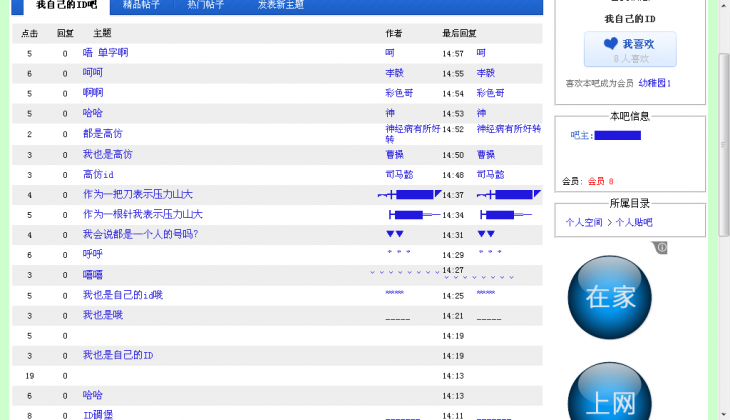Click the heart icon on 我喜欢 button
The height and width of the screenshot is (420, 730).
[610, 44]
